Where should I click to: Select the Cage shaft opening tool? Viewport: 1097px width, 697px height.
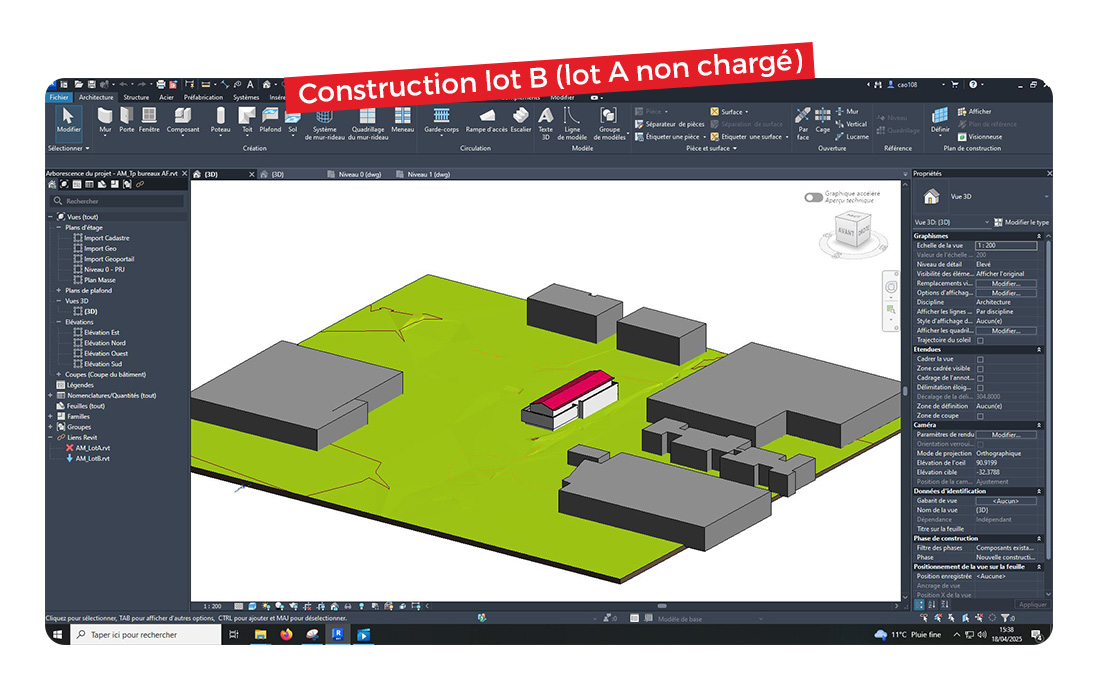[823, 120]
